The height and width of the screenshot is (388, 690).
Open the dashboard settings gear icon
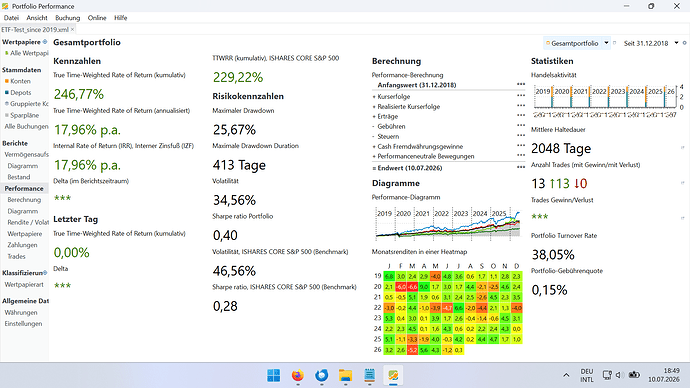click(684, 43)
